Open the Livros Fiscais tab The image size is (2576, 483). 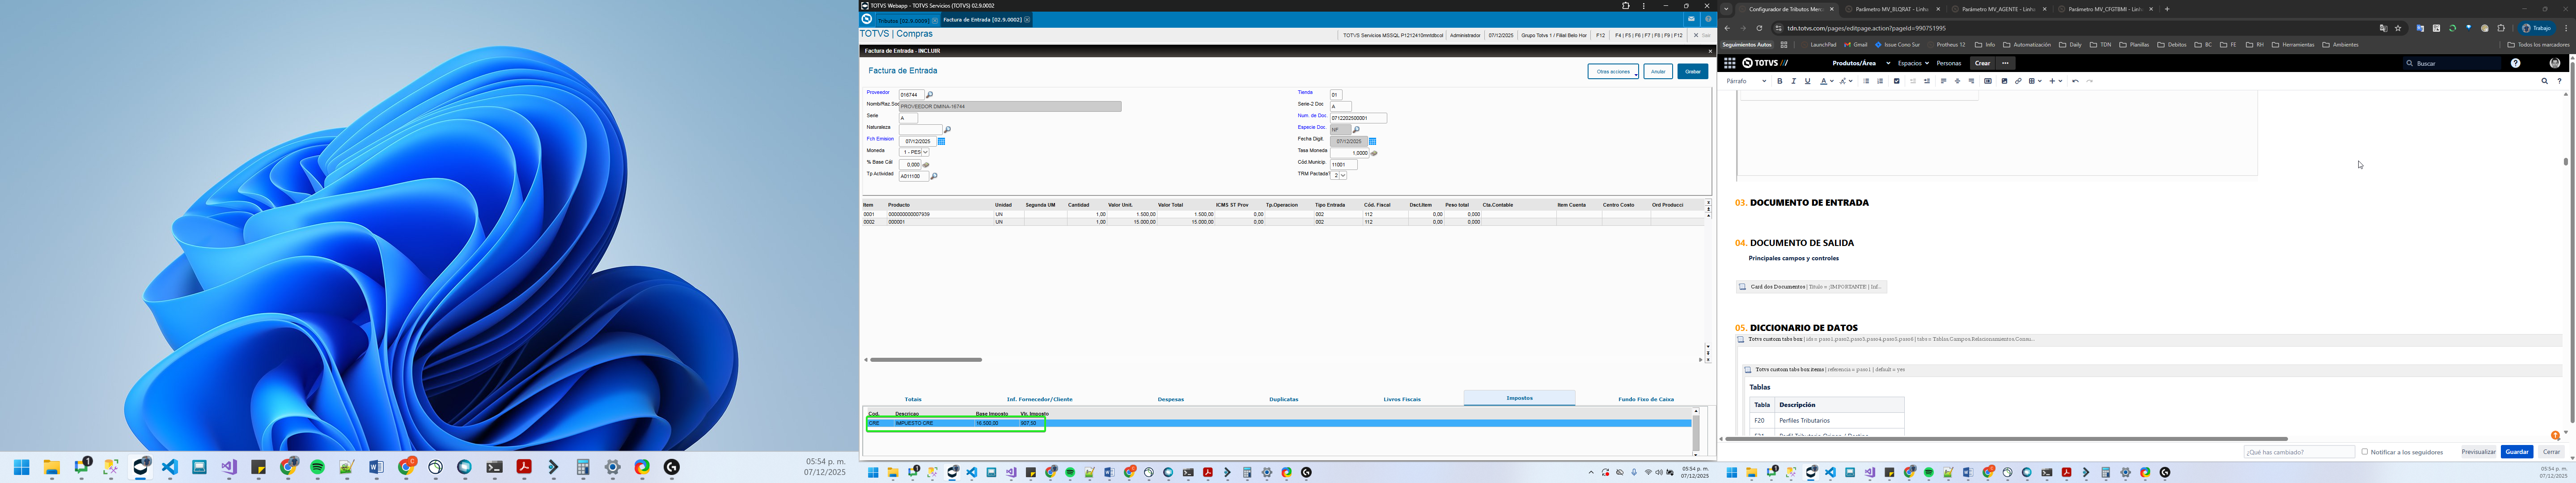(1402, 399)
